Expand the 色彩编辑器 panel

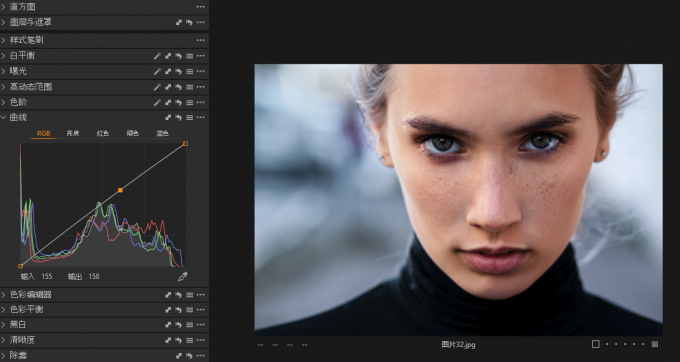click(3, 295)
